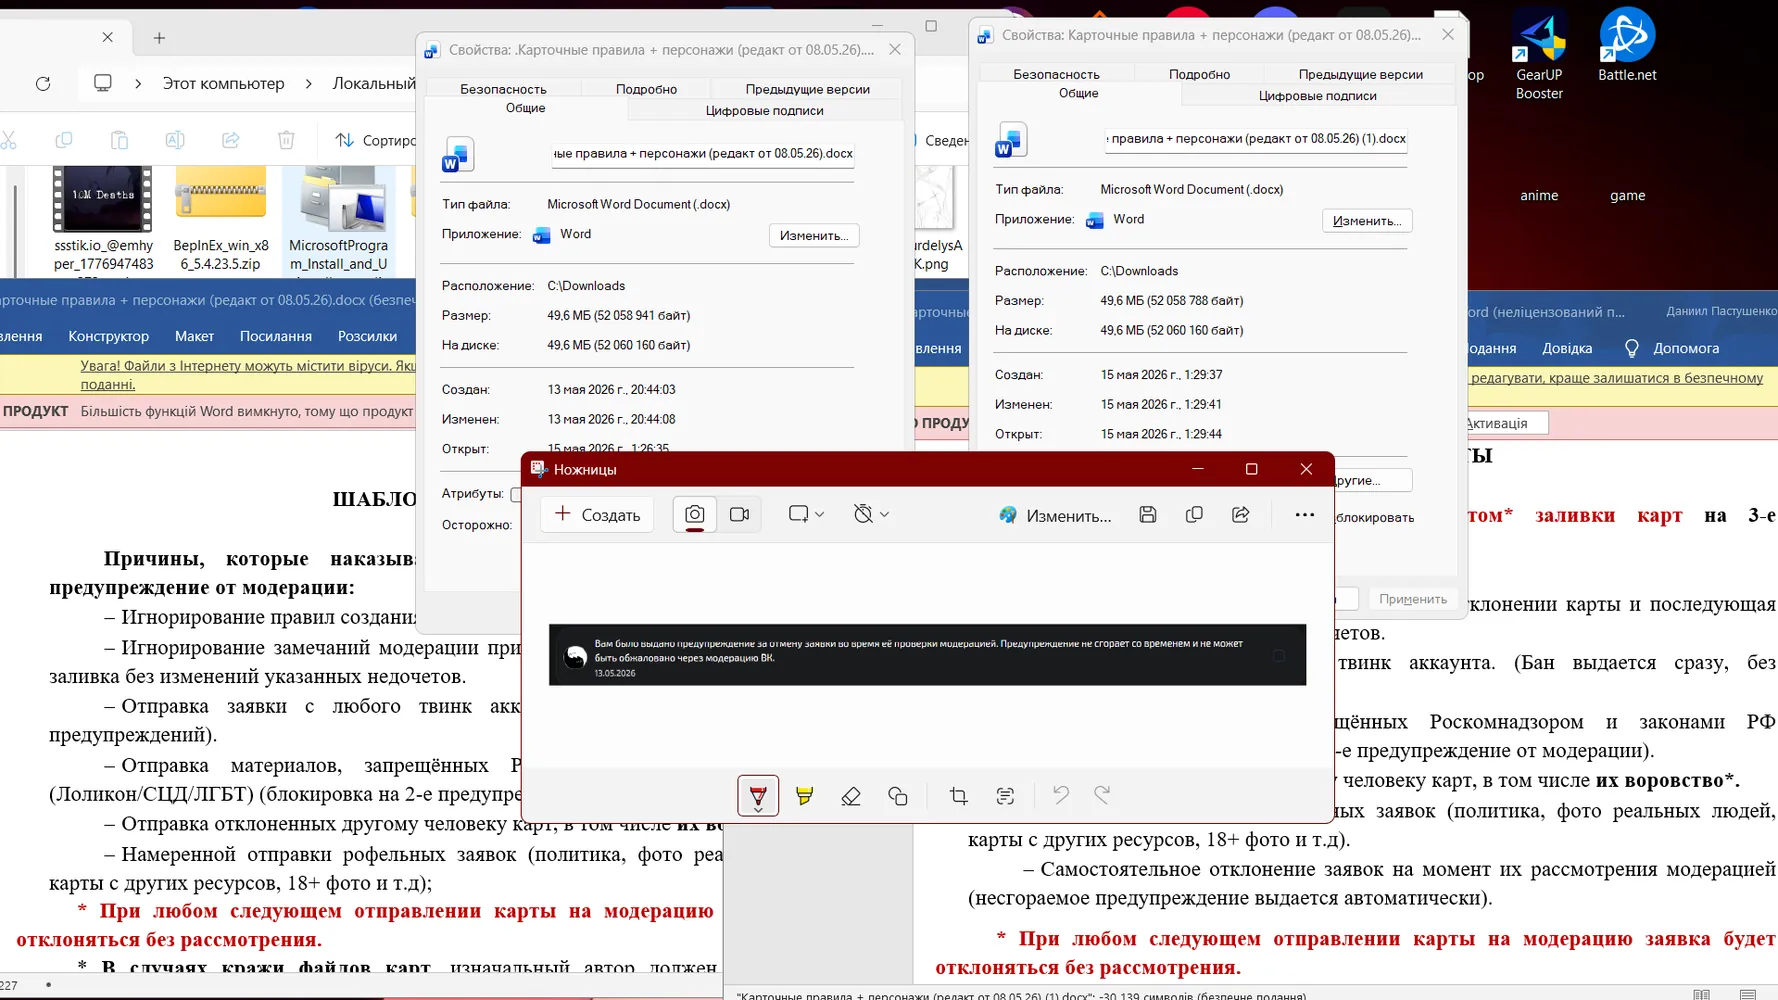
Task: Select Общие tab in right Properties window
Action: click(1078, 93)
